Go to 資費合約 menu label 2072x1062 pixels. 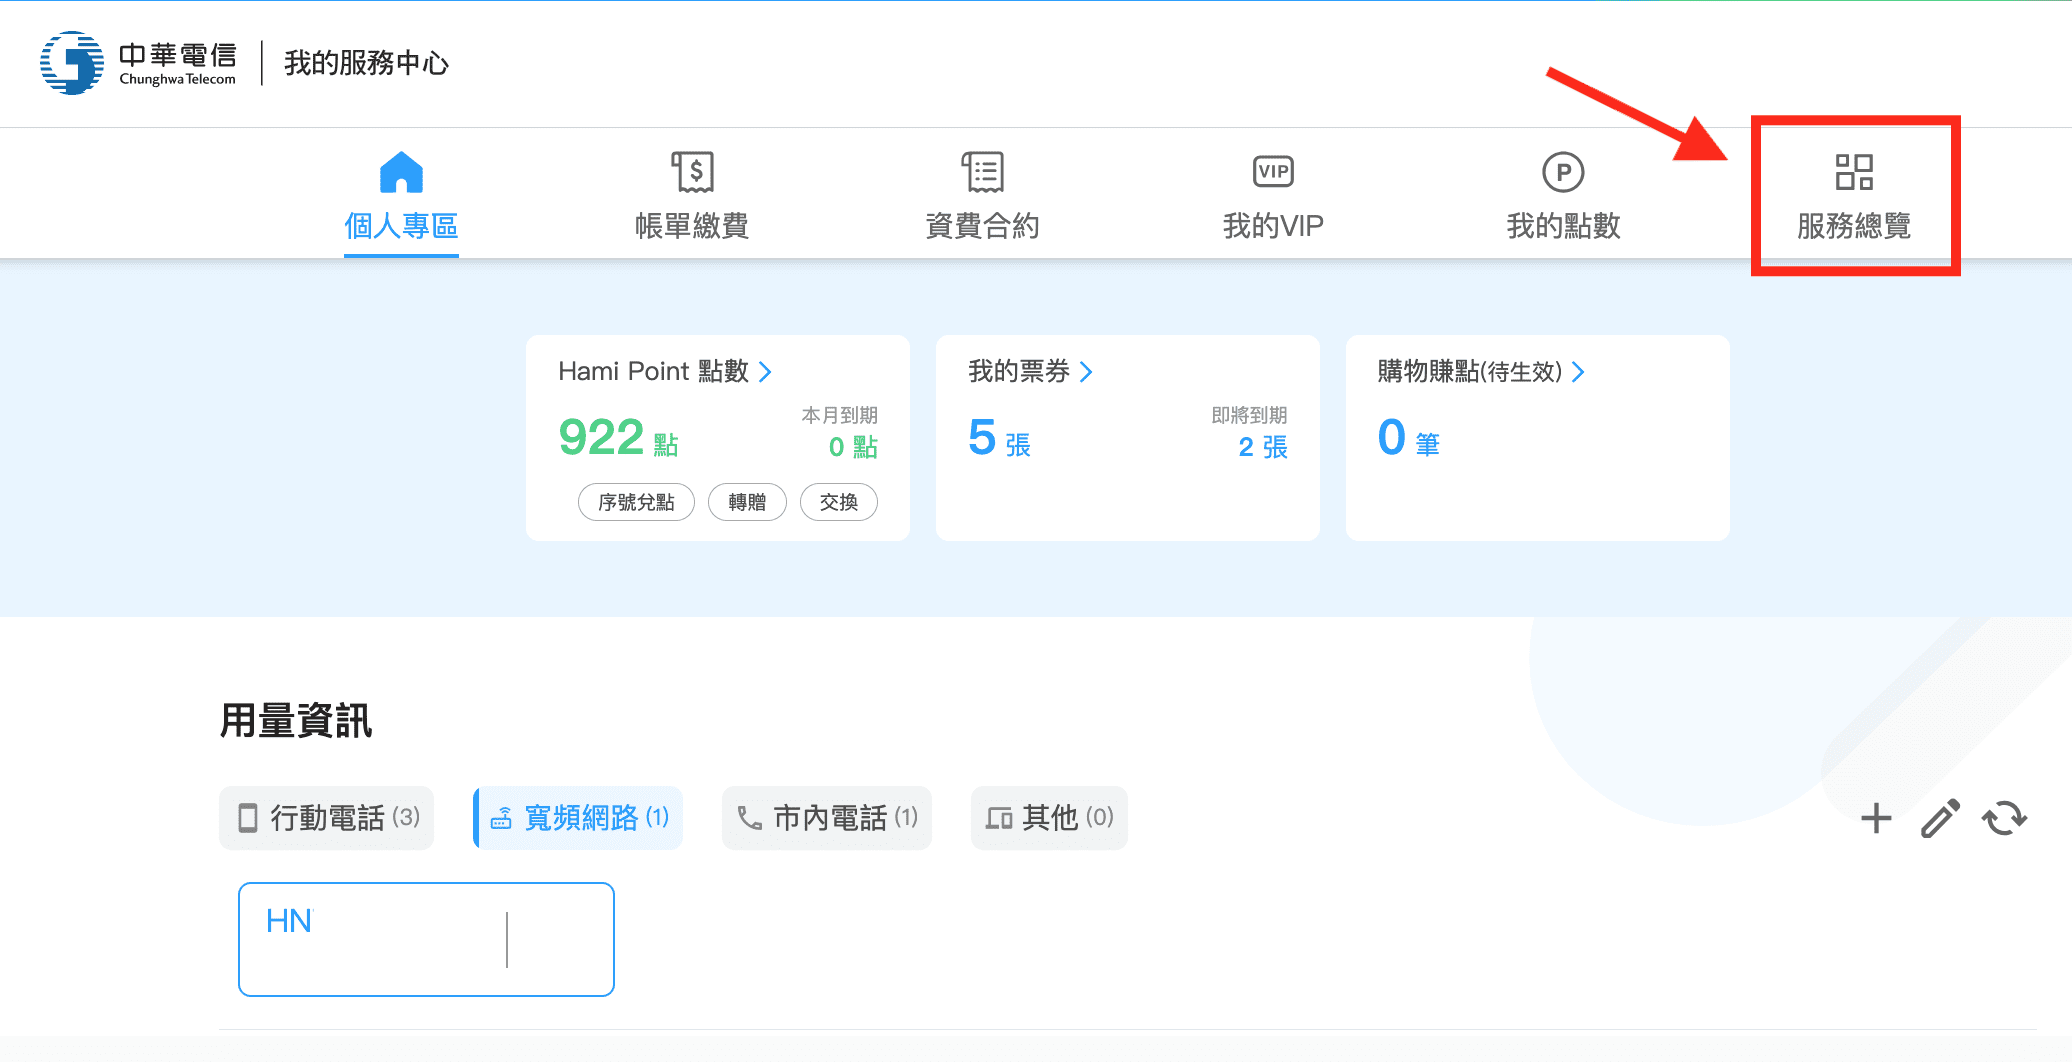[x=983, y=226]
